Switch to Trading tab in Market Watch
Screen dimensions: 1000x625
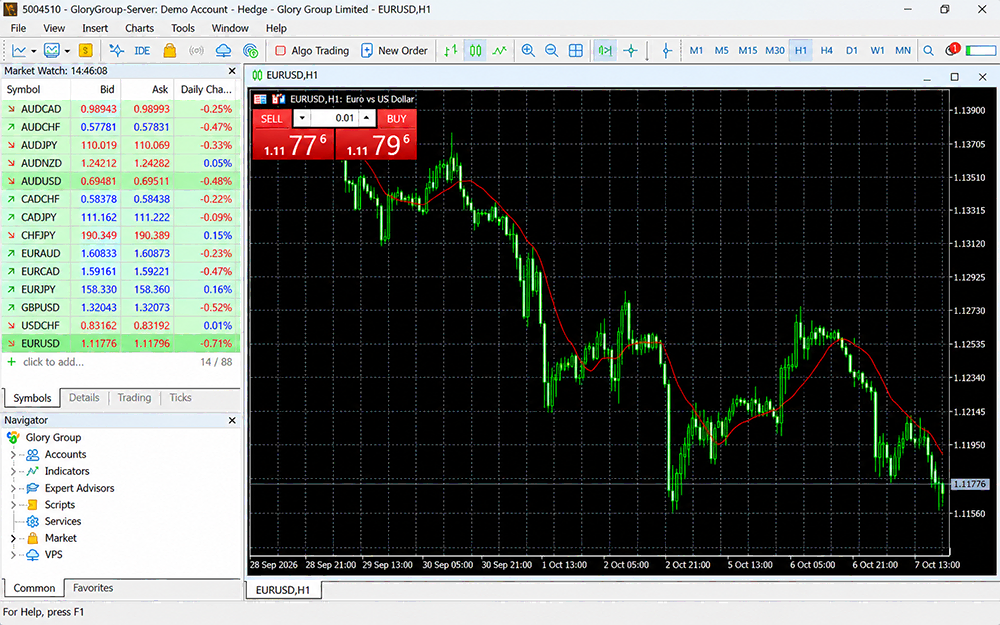click(135, 397)
